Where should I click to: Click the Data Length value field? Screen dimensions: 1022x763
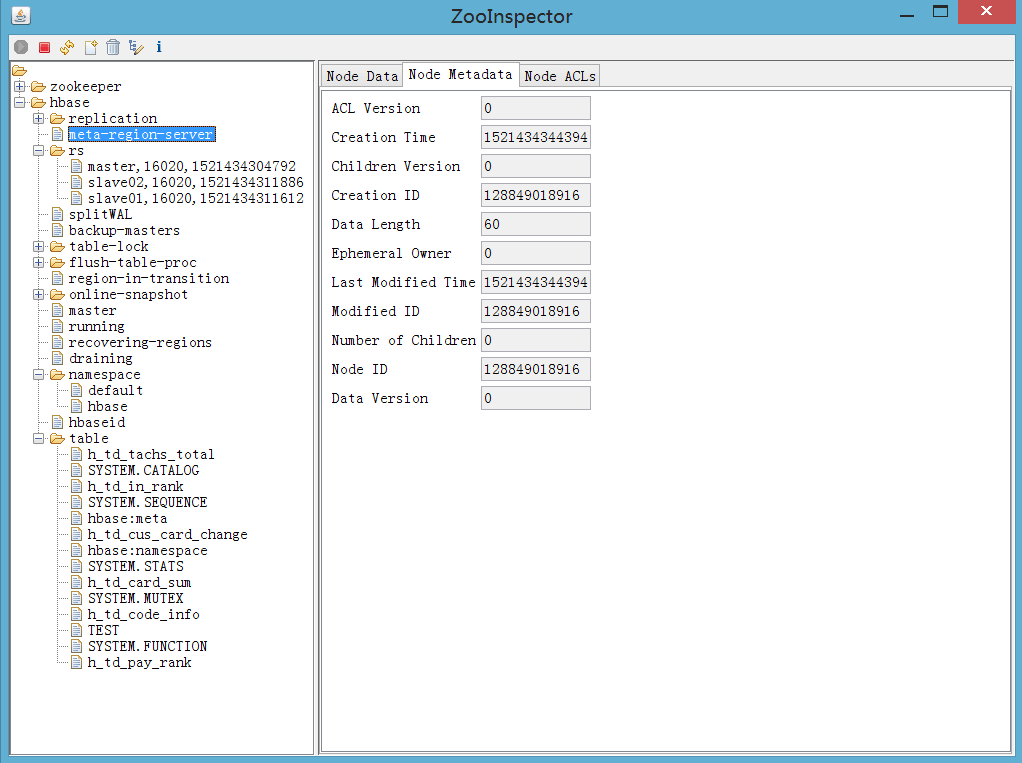(536, 224)
